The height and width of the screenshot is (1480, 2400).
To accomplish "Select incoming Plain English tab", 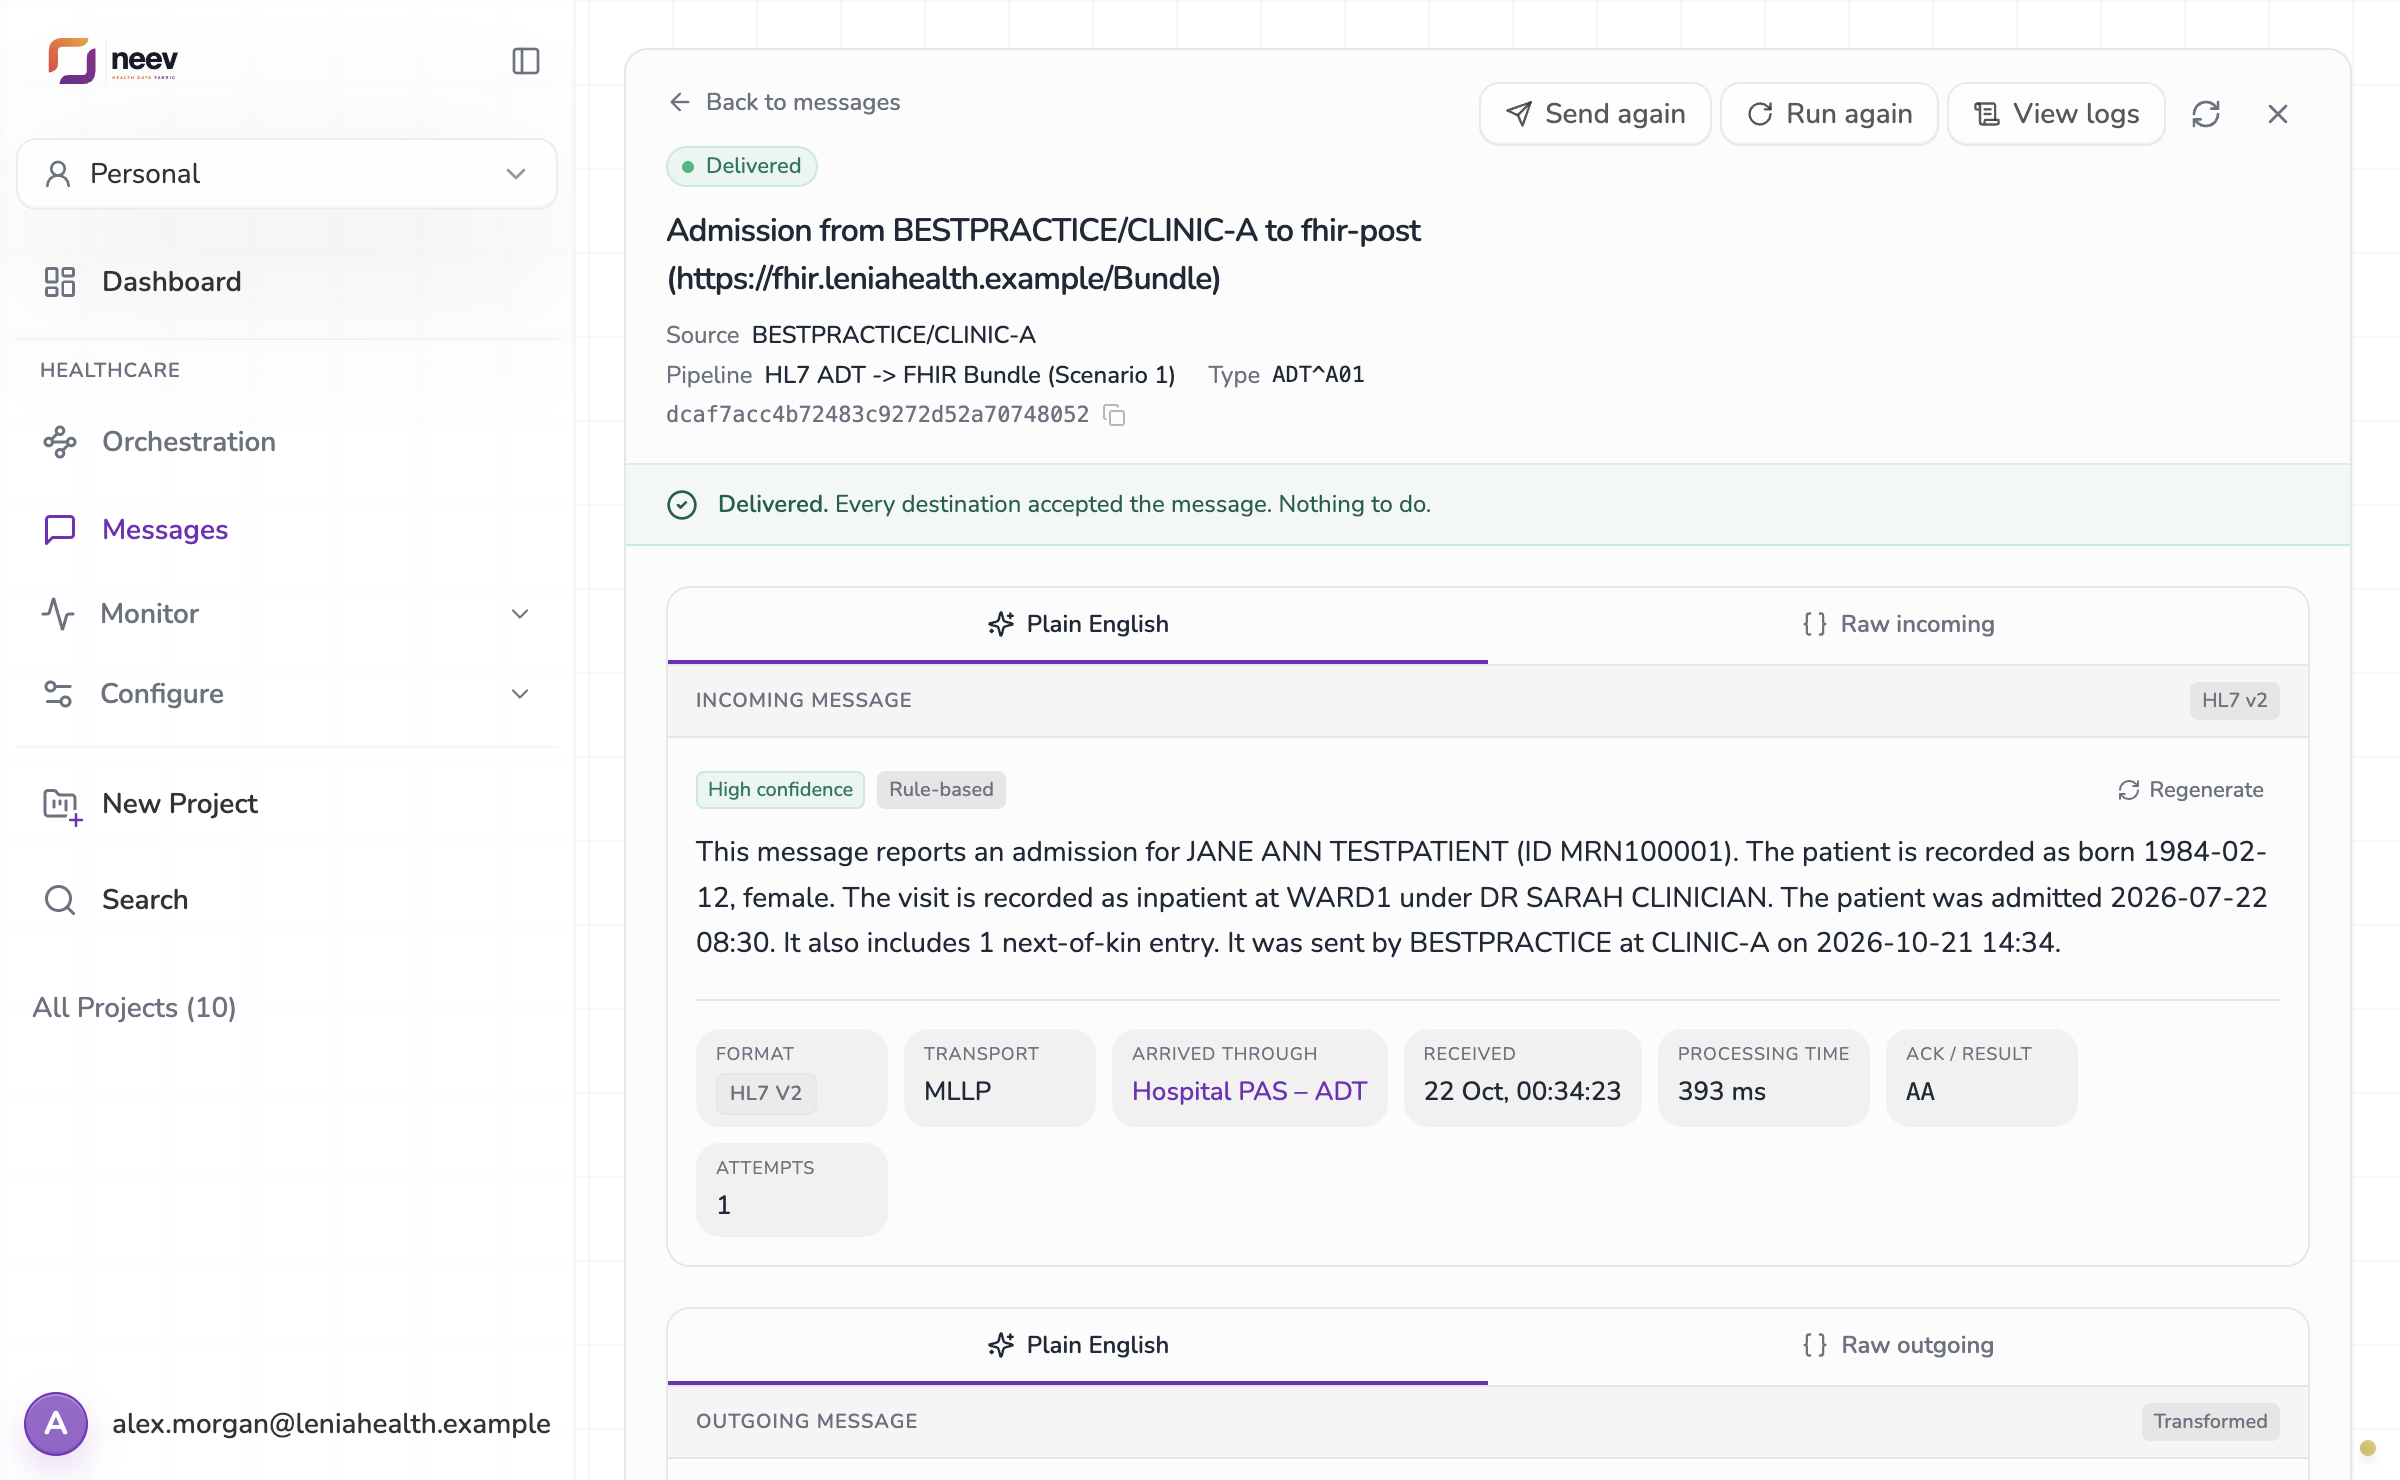I will (1078, 625).
